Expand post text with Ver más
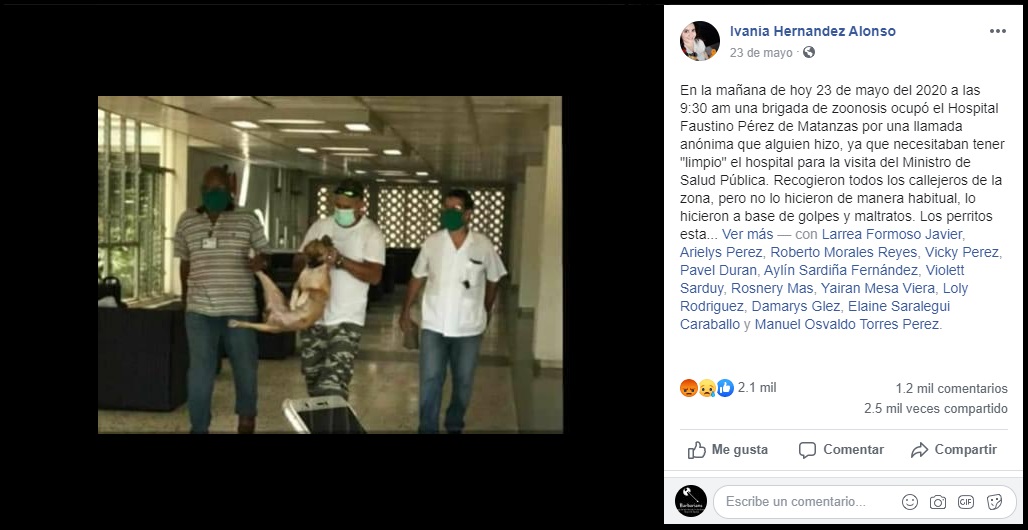 [747, 234]
